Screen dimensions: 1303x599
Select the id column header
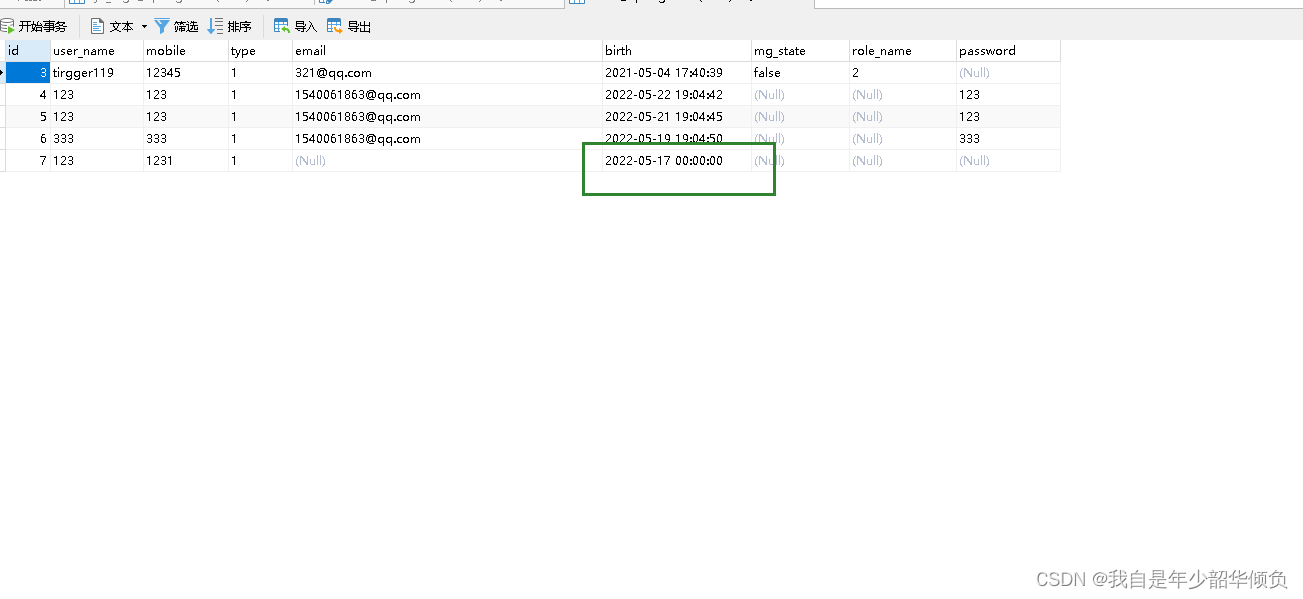pos(28,50)
